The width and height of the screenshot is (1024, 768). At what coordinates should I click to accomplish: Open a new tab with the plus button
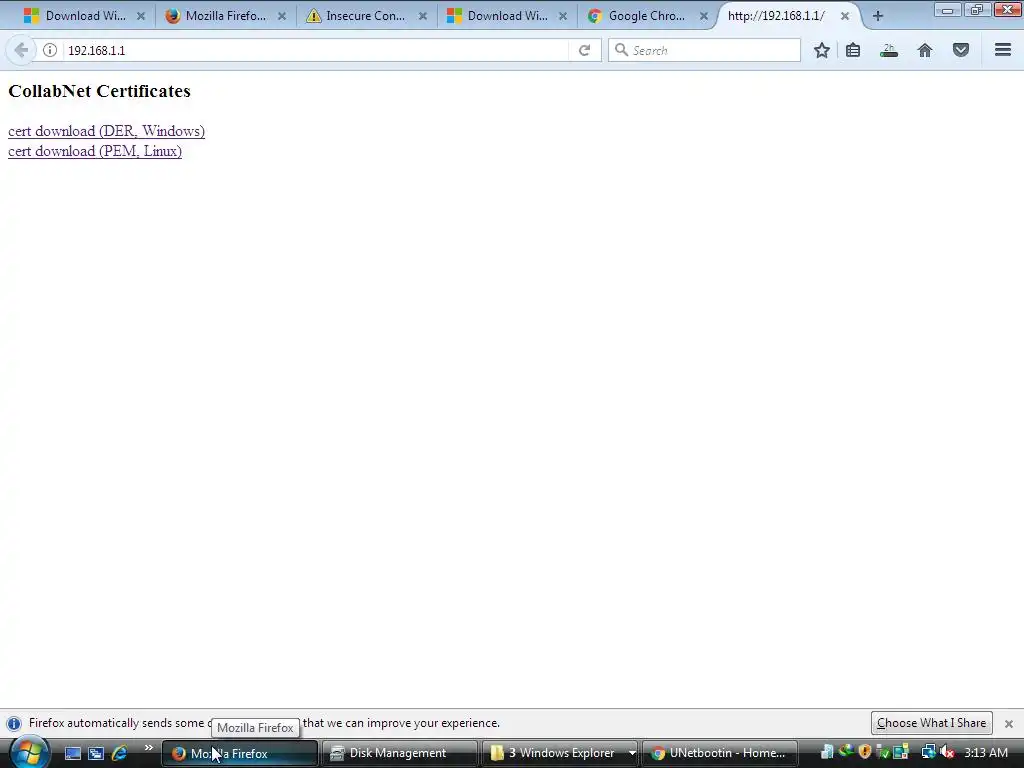click(x=878, y=16)
